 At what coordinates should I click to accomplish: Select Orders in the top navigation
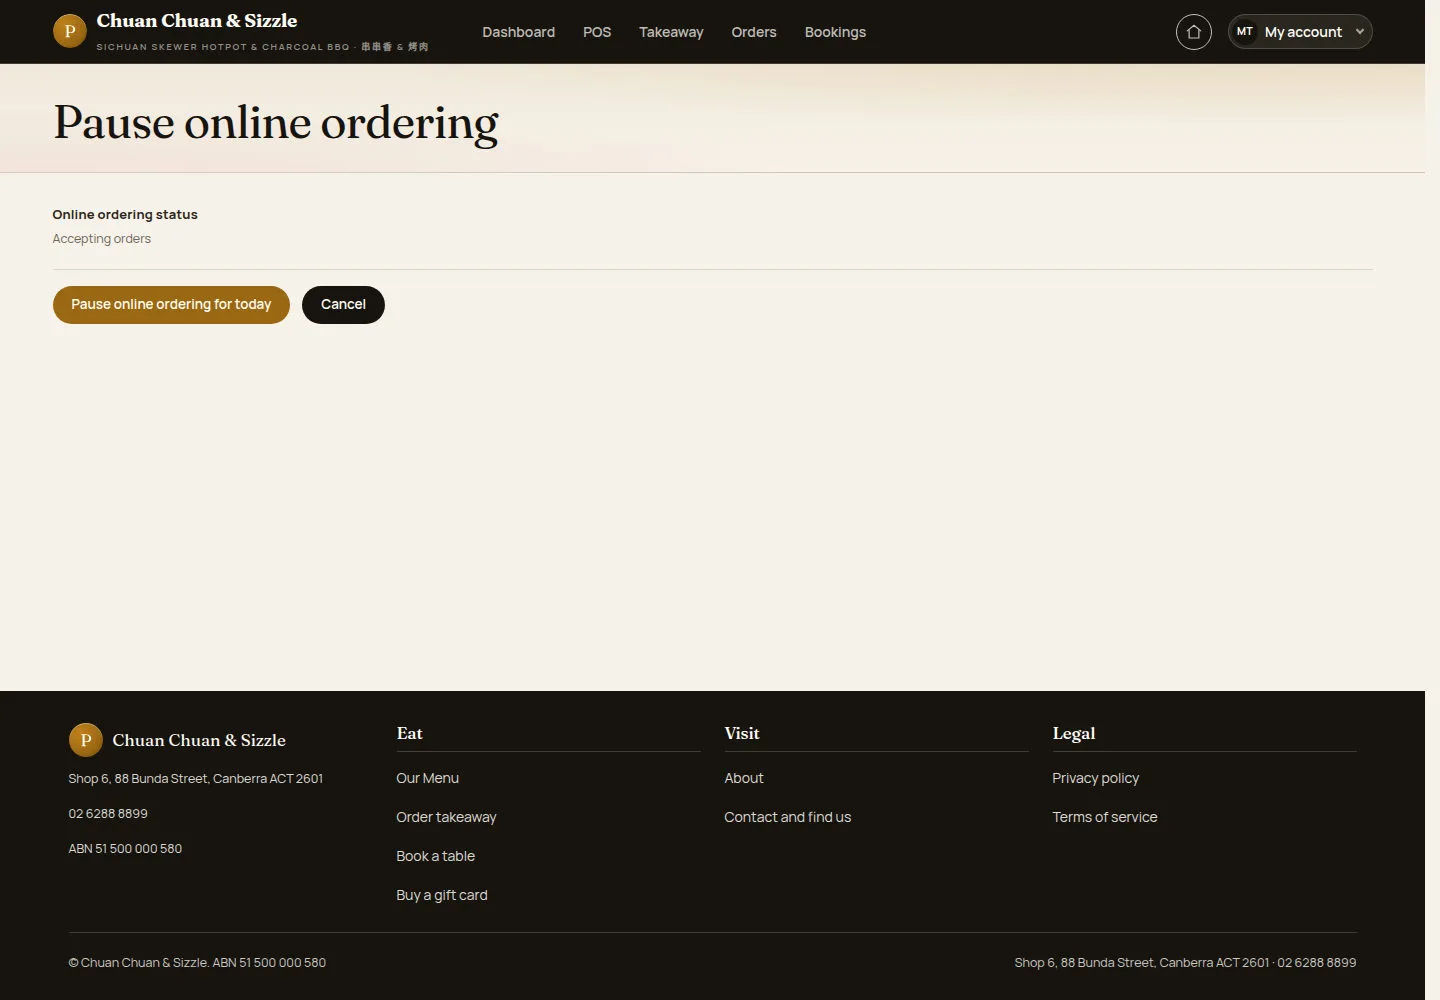tap(754, 32)
